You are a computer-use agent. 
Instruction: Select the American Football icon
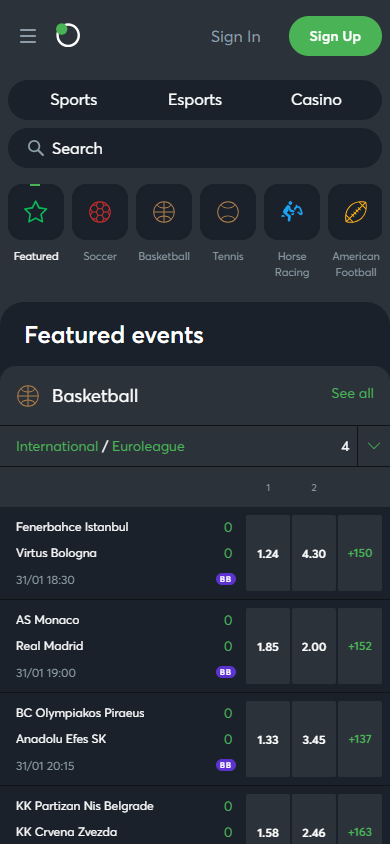click(356, 212)
